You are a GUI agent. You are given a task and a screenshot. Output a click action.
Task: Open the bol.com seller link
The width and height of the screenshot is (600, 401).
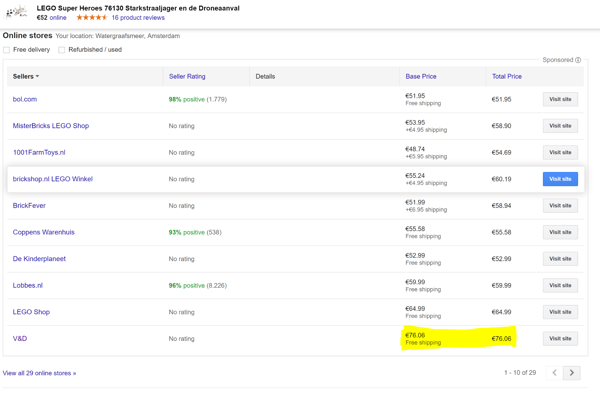point(25,99)
